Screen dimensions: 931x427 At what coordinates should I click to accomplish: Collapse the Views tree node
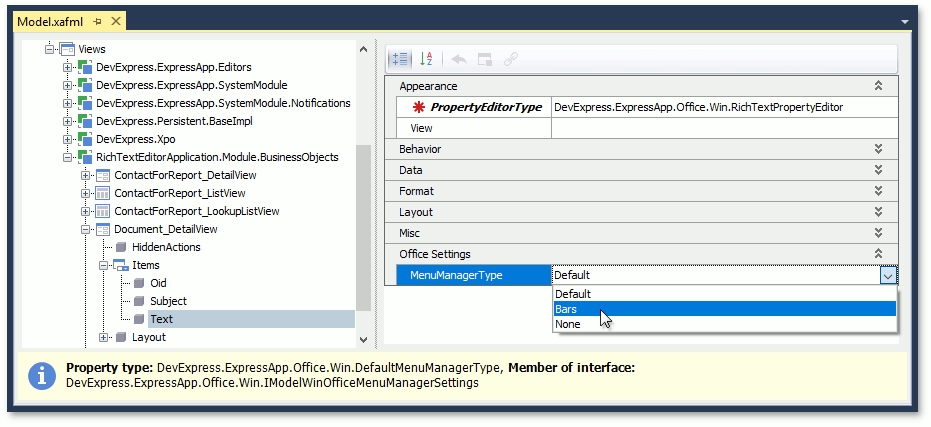(x=49, y=49)
